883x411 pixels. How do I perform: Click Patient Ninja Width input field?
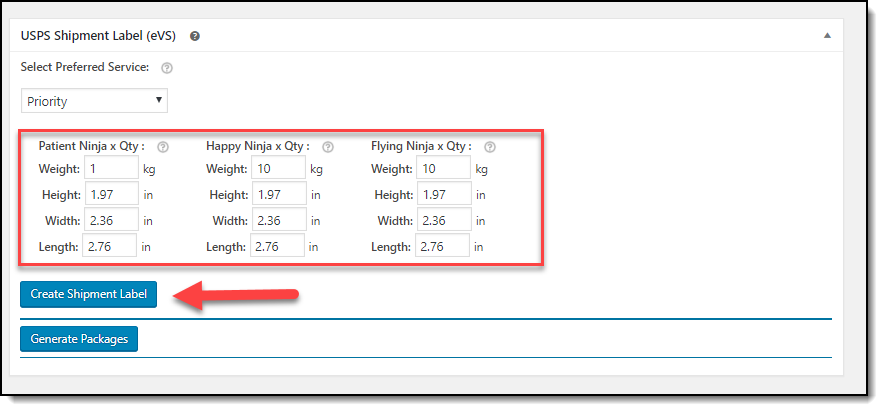(112, 220)
